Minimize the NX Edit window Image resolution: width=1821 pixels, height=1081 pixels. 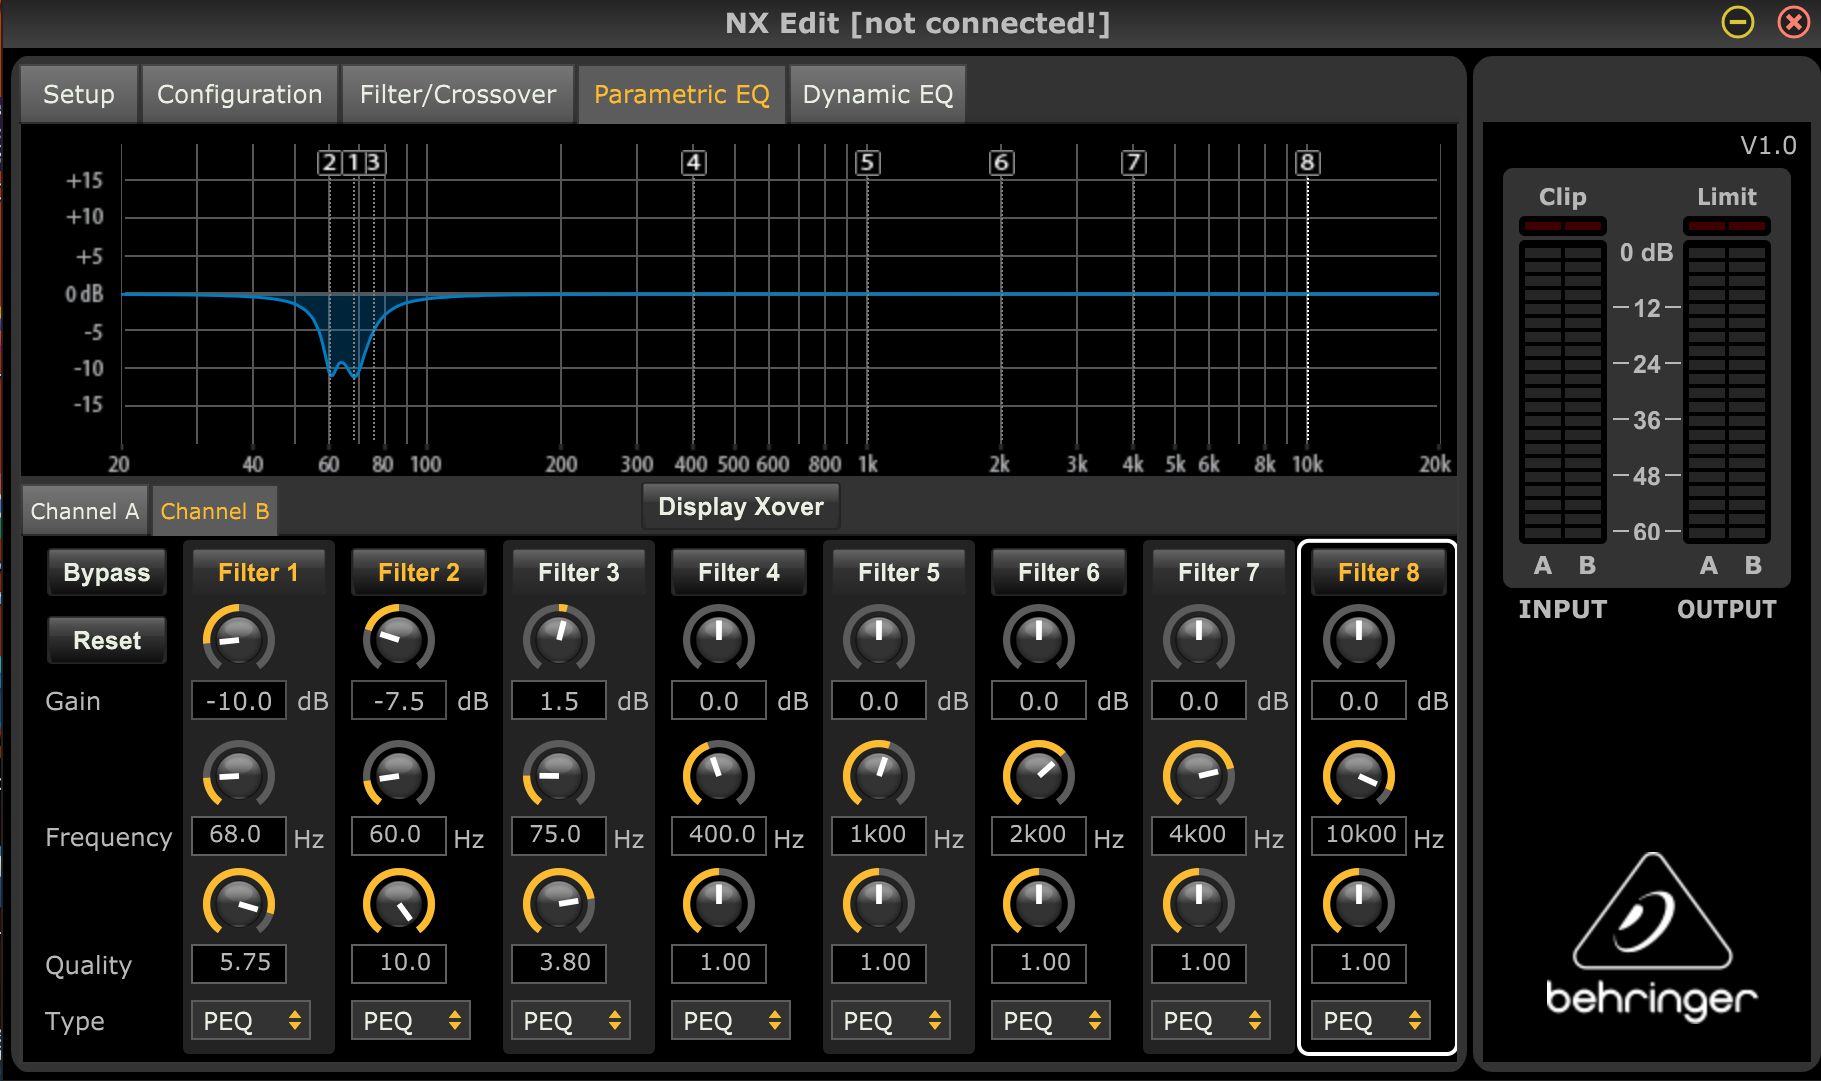tap(1738, 22)
